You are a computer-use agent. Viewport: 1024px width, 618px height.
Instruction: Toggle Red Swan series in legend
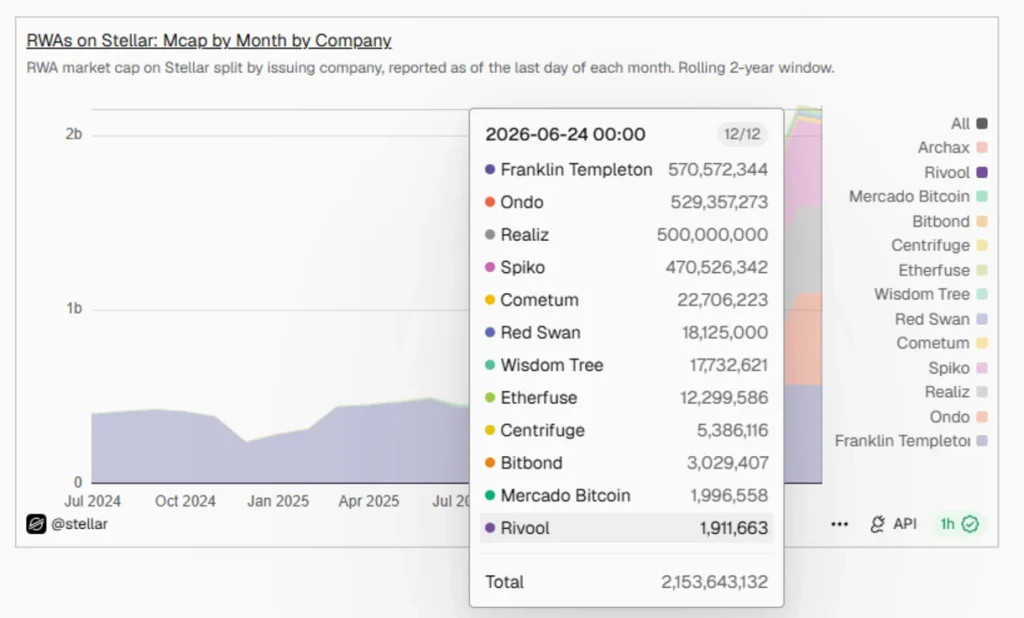click(x=940, y=319)
